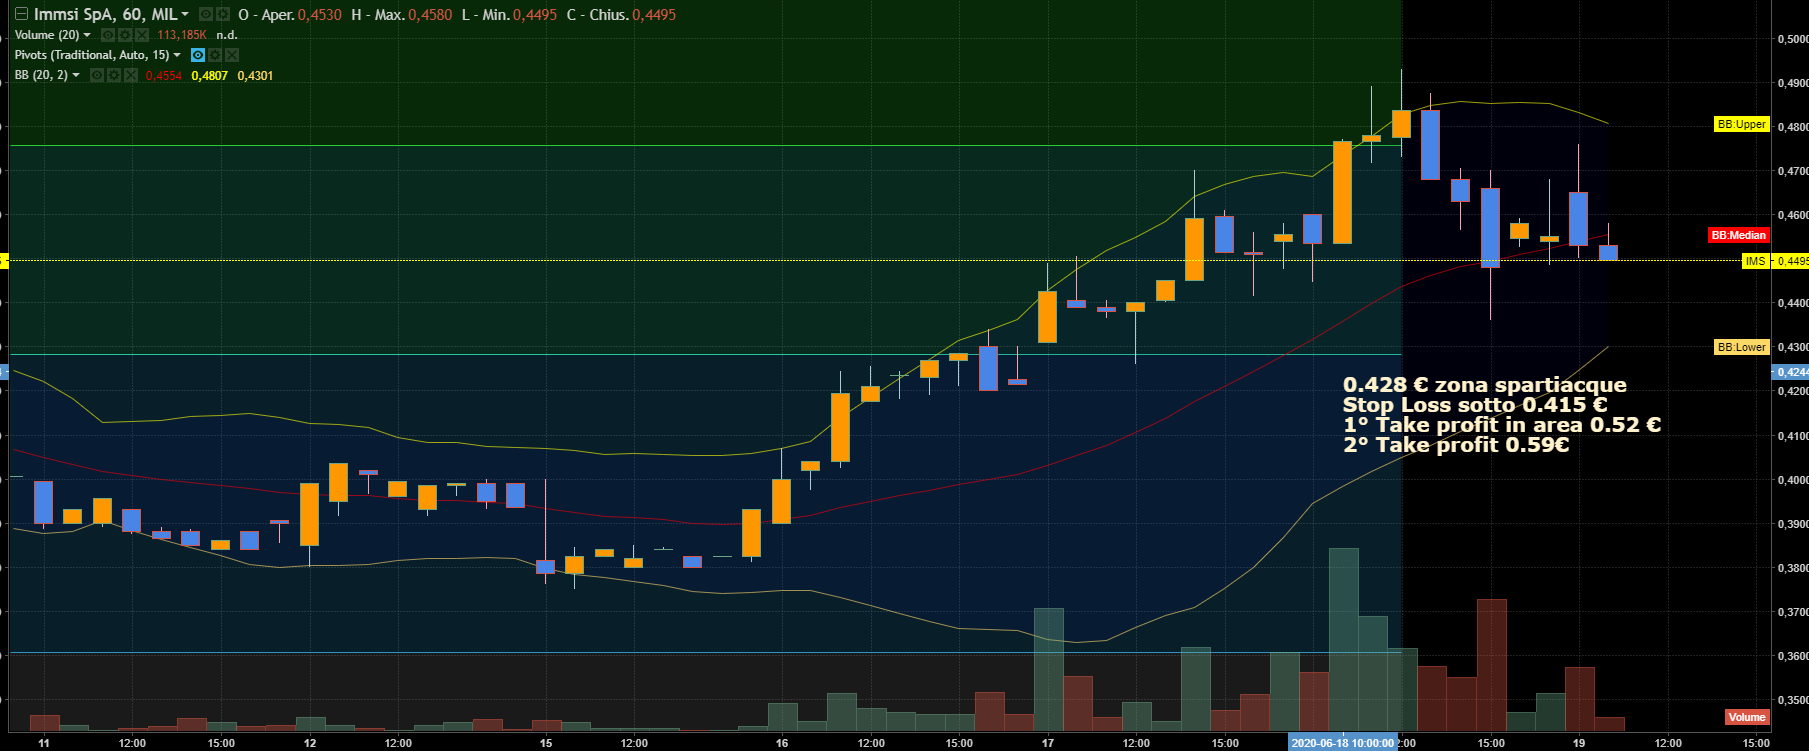
Task: Hide the Volume indicator using its eye icon
Action: coord(108,35)
